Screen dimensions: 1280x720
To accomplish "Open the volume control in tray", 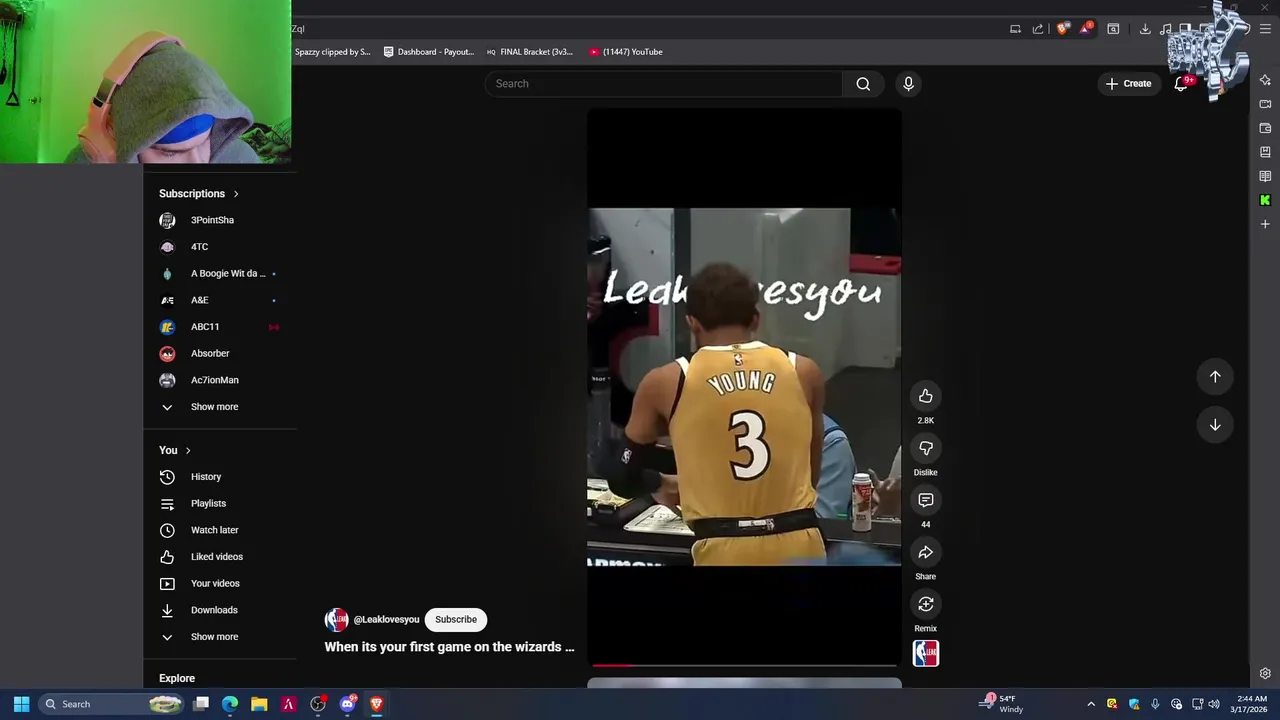I will tap(1214, 704).
